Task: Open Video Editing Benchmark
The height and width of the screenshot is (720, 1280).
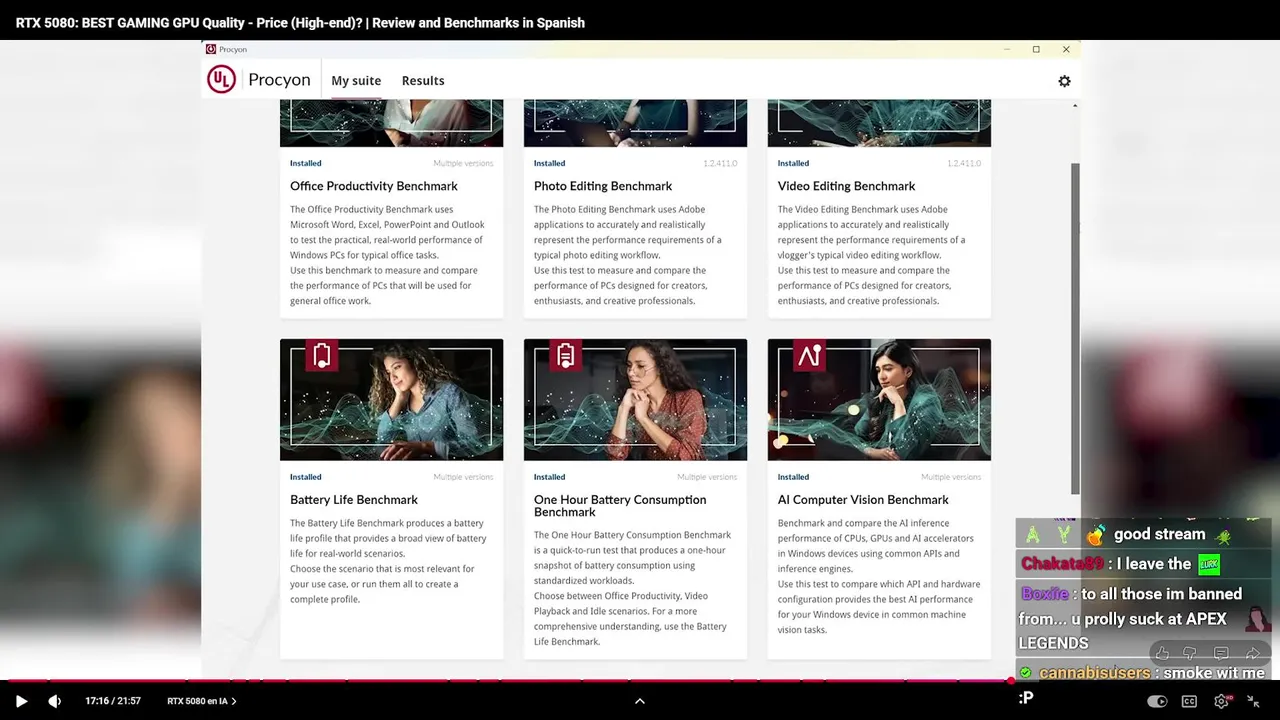Action: click(x=846, y=186)
